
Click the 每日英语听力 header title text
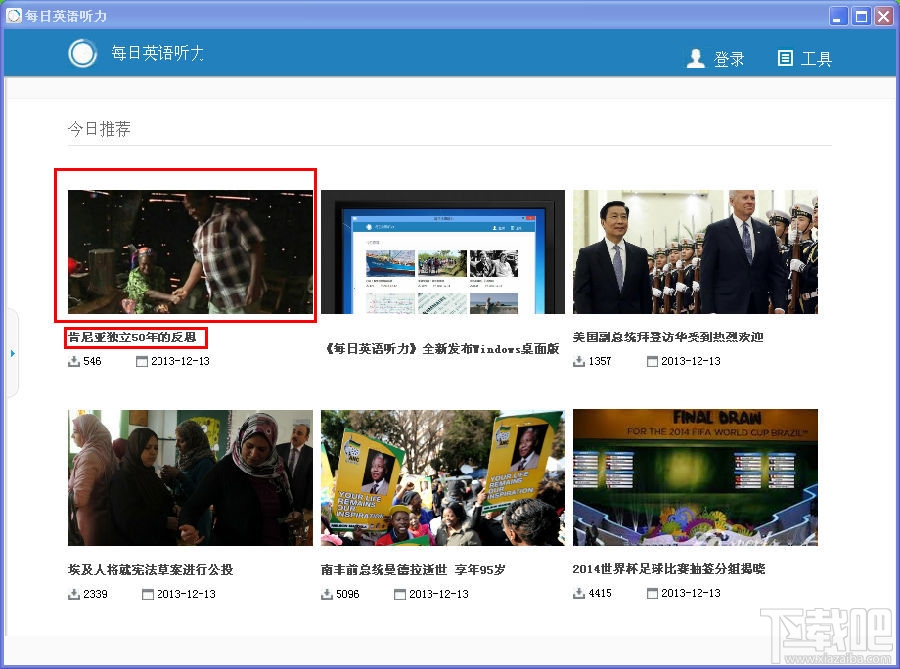(x=158, y=53)
